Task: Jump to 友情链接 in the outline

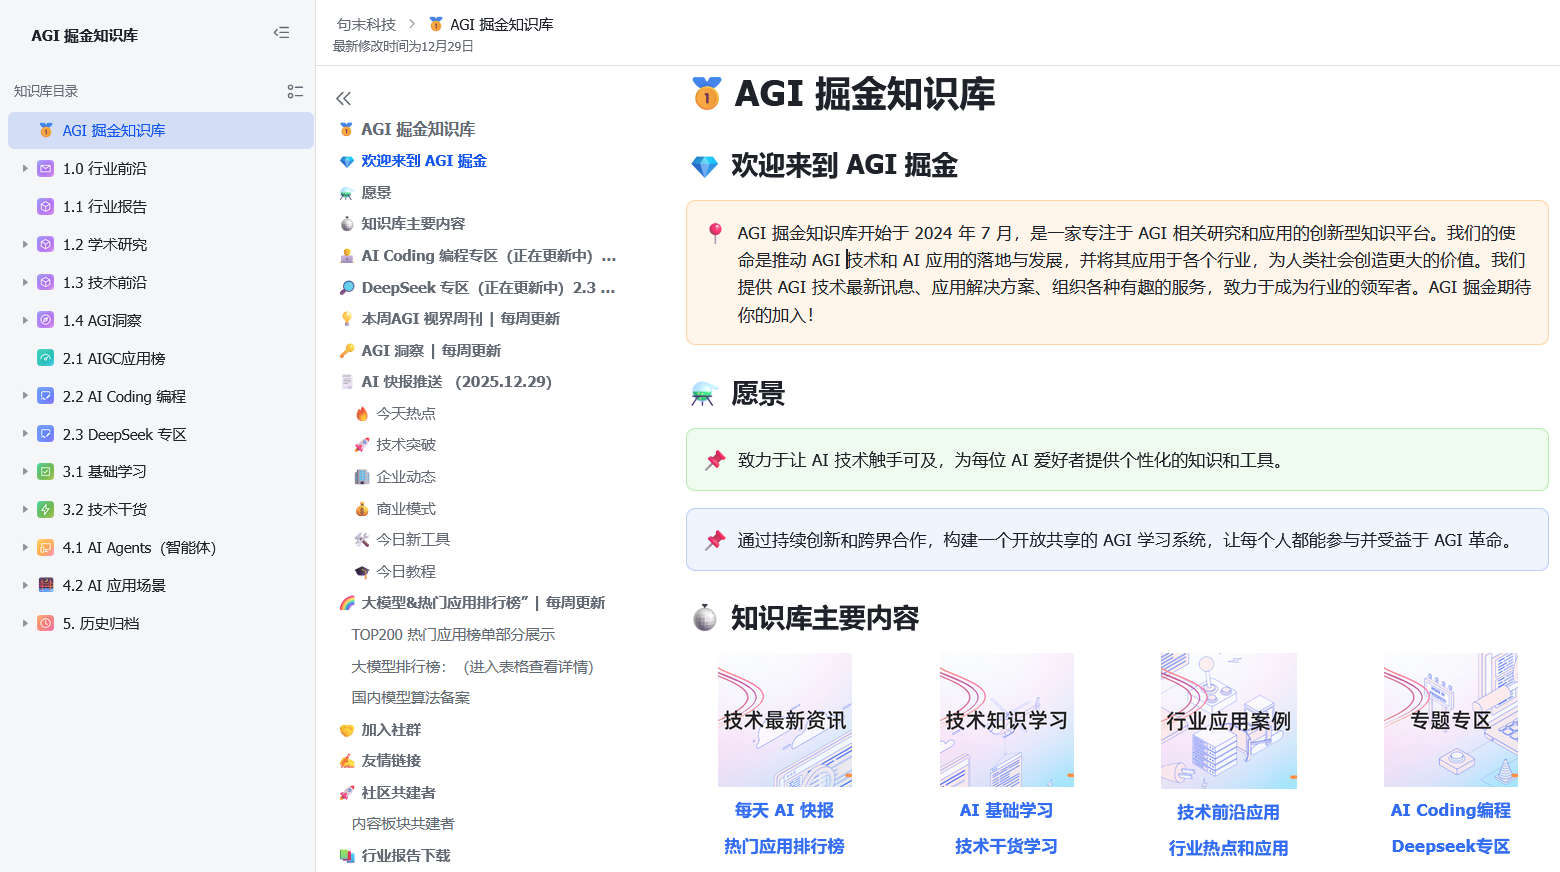Action: [391, 761]
